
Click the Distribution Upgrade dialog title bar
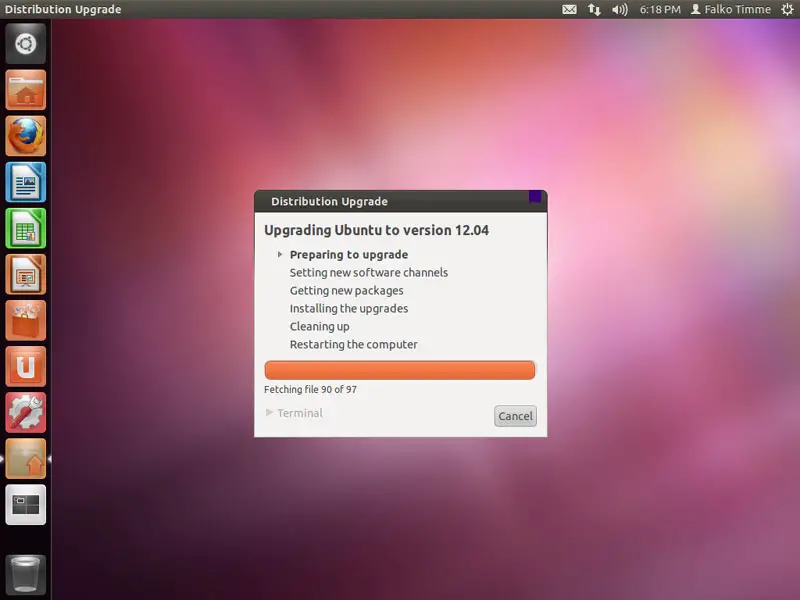pyautogui.click(x=401, y=202)
